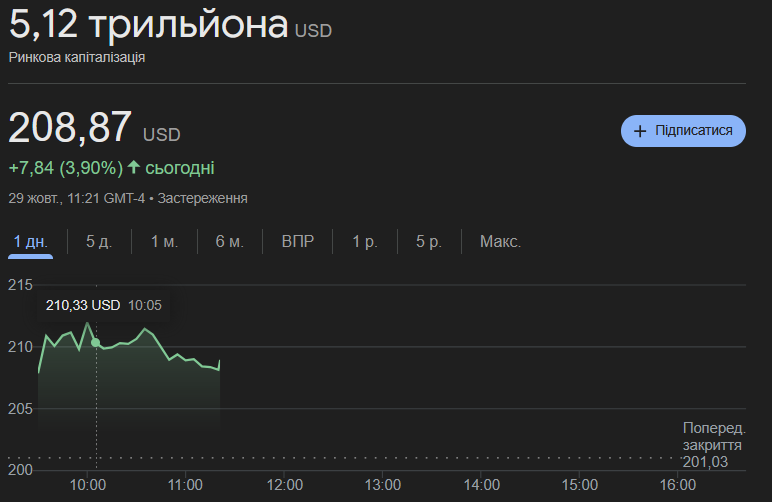Switch chart to 1 р. range
This screenshot has height=502, width=772.
(x=364, y=241)
